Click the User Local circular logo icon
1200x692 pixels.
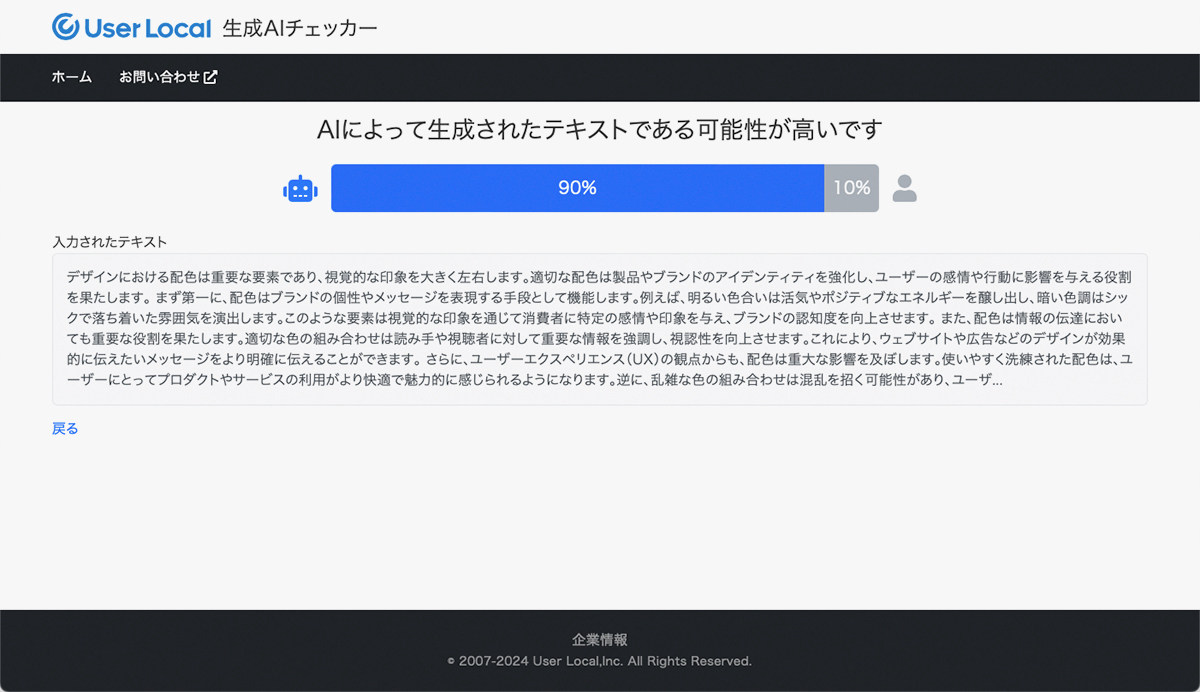[x=66, y=27]
